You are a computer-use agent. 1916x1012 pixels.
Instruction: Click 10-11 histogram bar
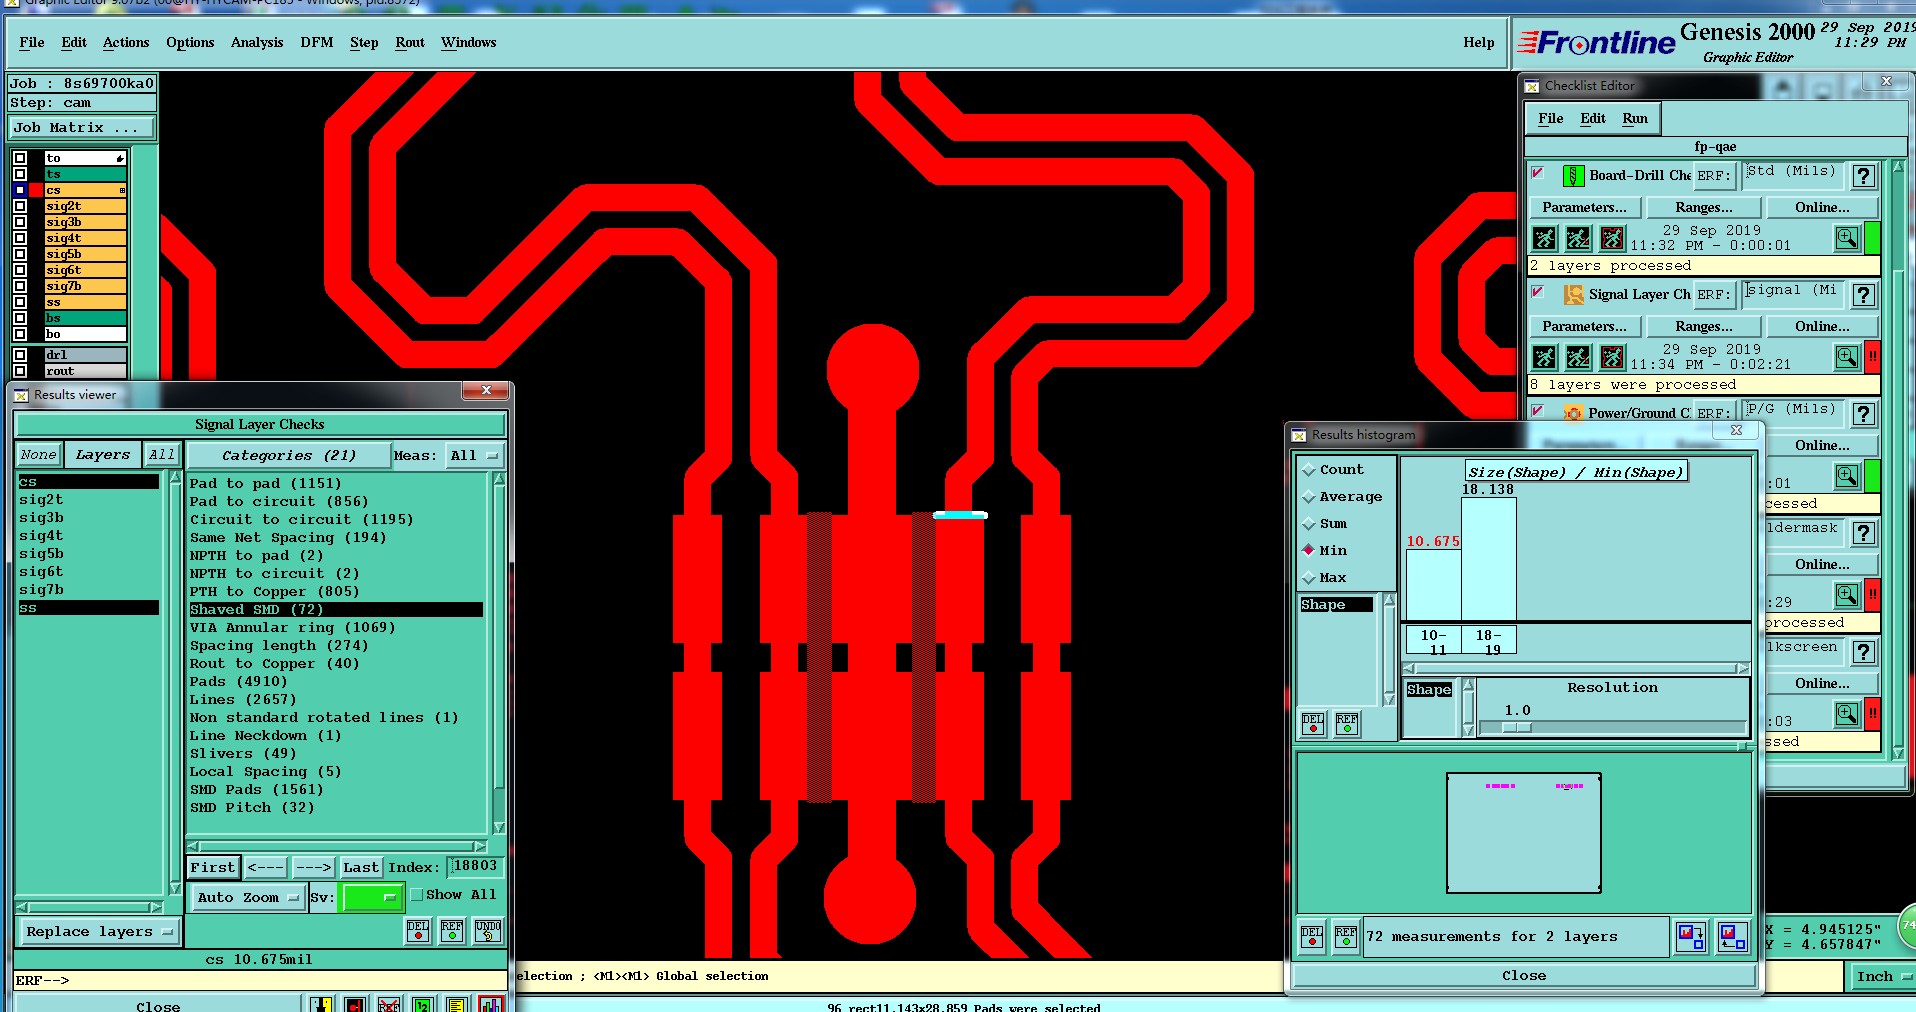tap(1434, 585)
